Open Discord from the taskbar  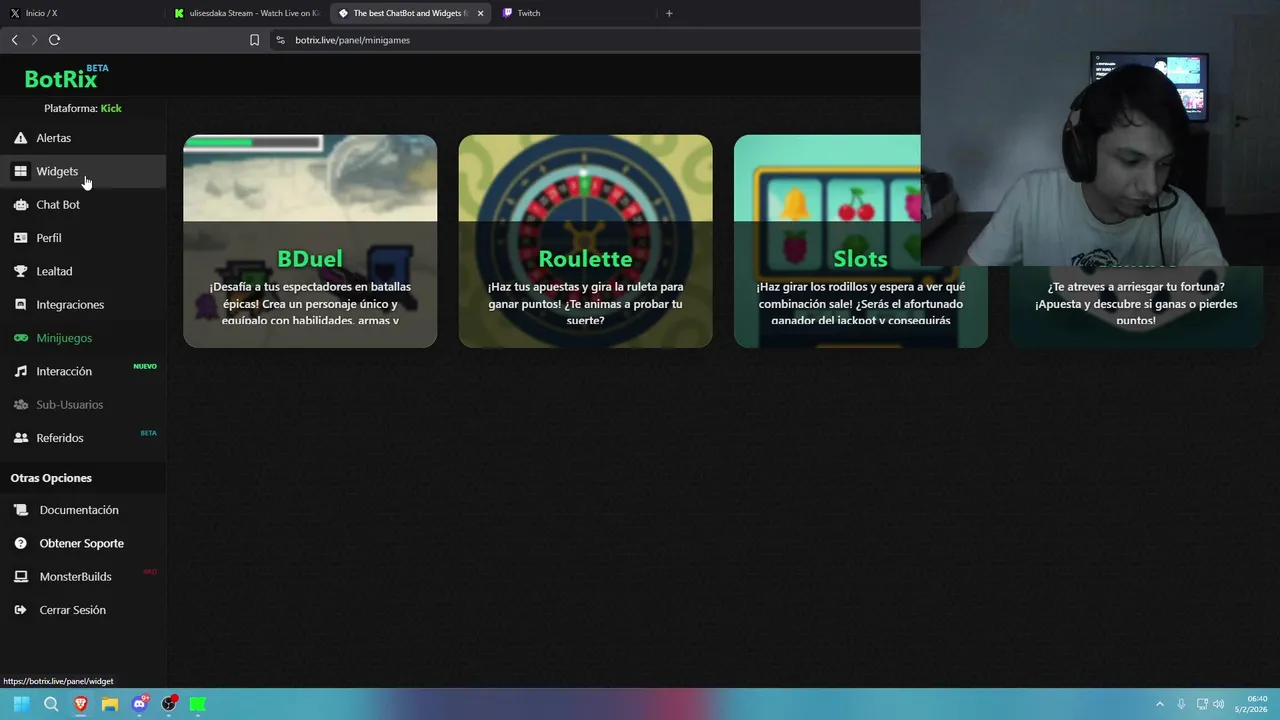click(140, 704)
